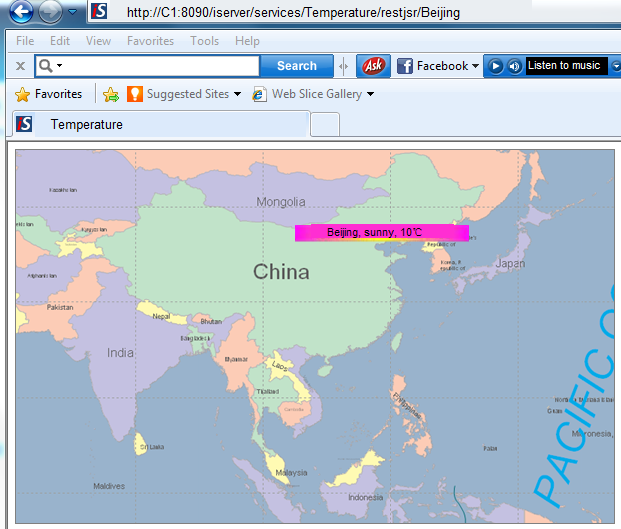Open the Tools menu
This screenshot has height=529, width=621.
pos(204,41)
